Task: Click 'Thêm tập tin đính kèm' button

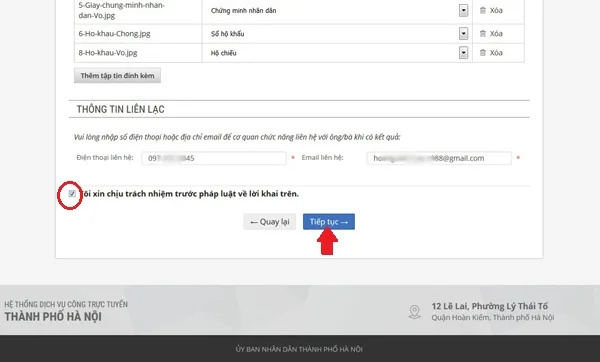Action: [x=117, y=75]
